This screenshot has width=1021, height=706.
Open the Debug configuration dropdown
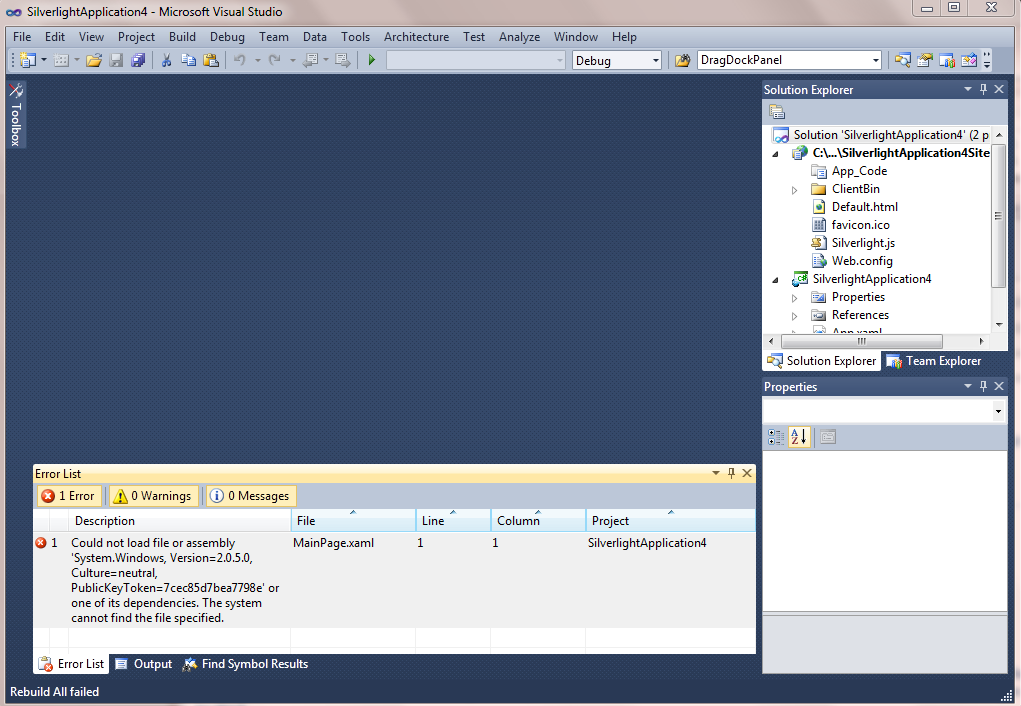click(x=656, y=61)
